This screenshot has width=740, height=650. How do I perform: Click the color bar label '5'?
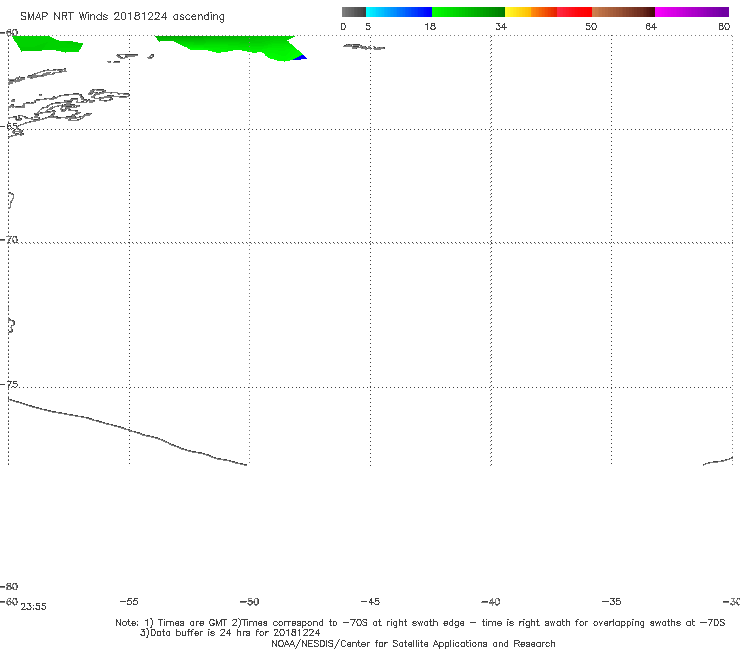[x=368, y=26]
